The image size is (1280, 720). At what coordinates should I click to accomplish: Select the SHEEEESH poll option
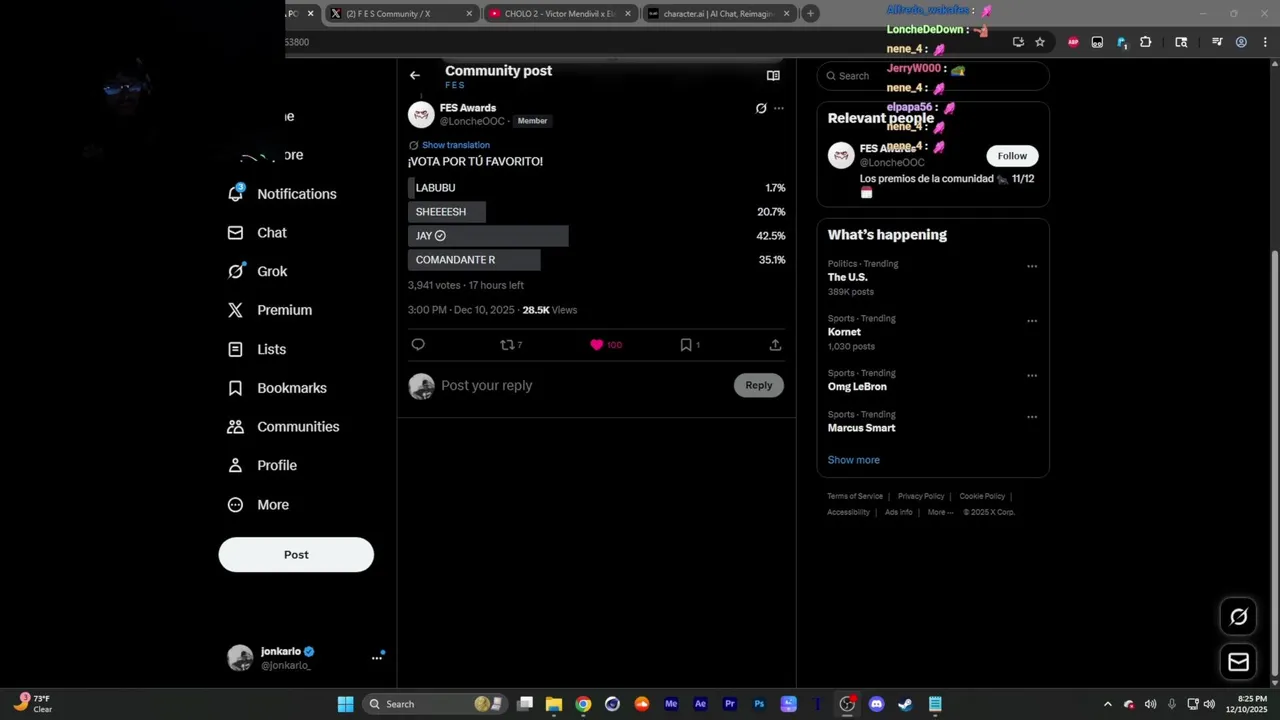pyautogui.click(x=596, y=212)
